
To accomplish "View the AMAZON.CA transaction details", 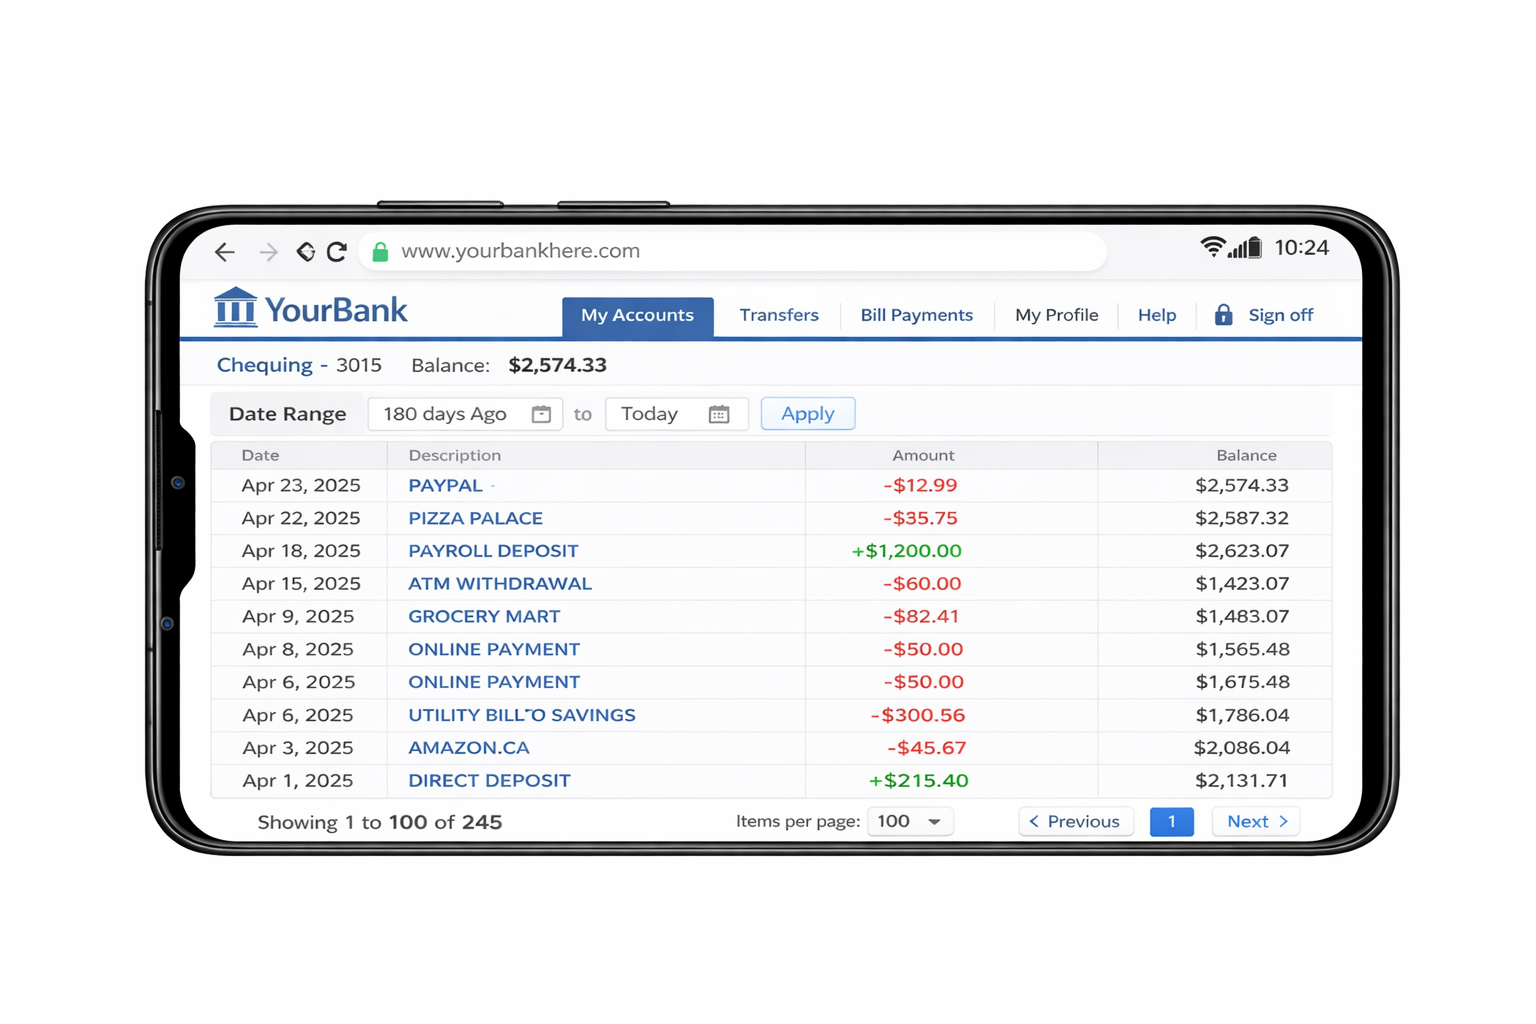I will pos(468,747).
